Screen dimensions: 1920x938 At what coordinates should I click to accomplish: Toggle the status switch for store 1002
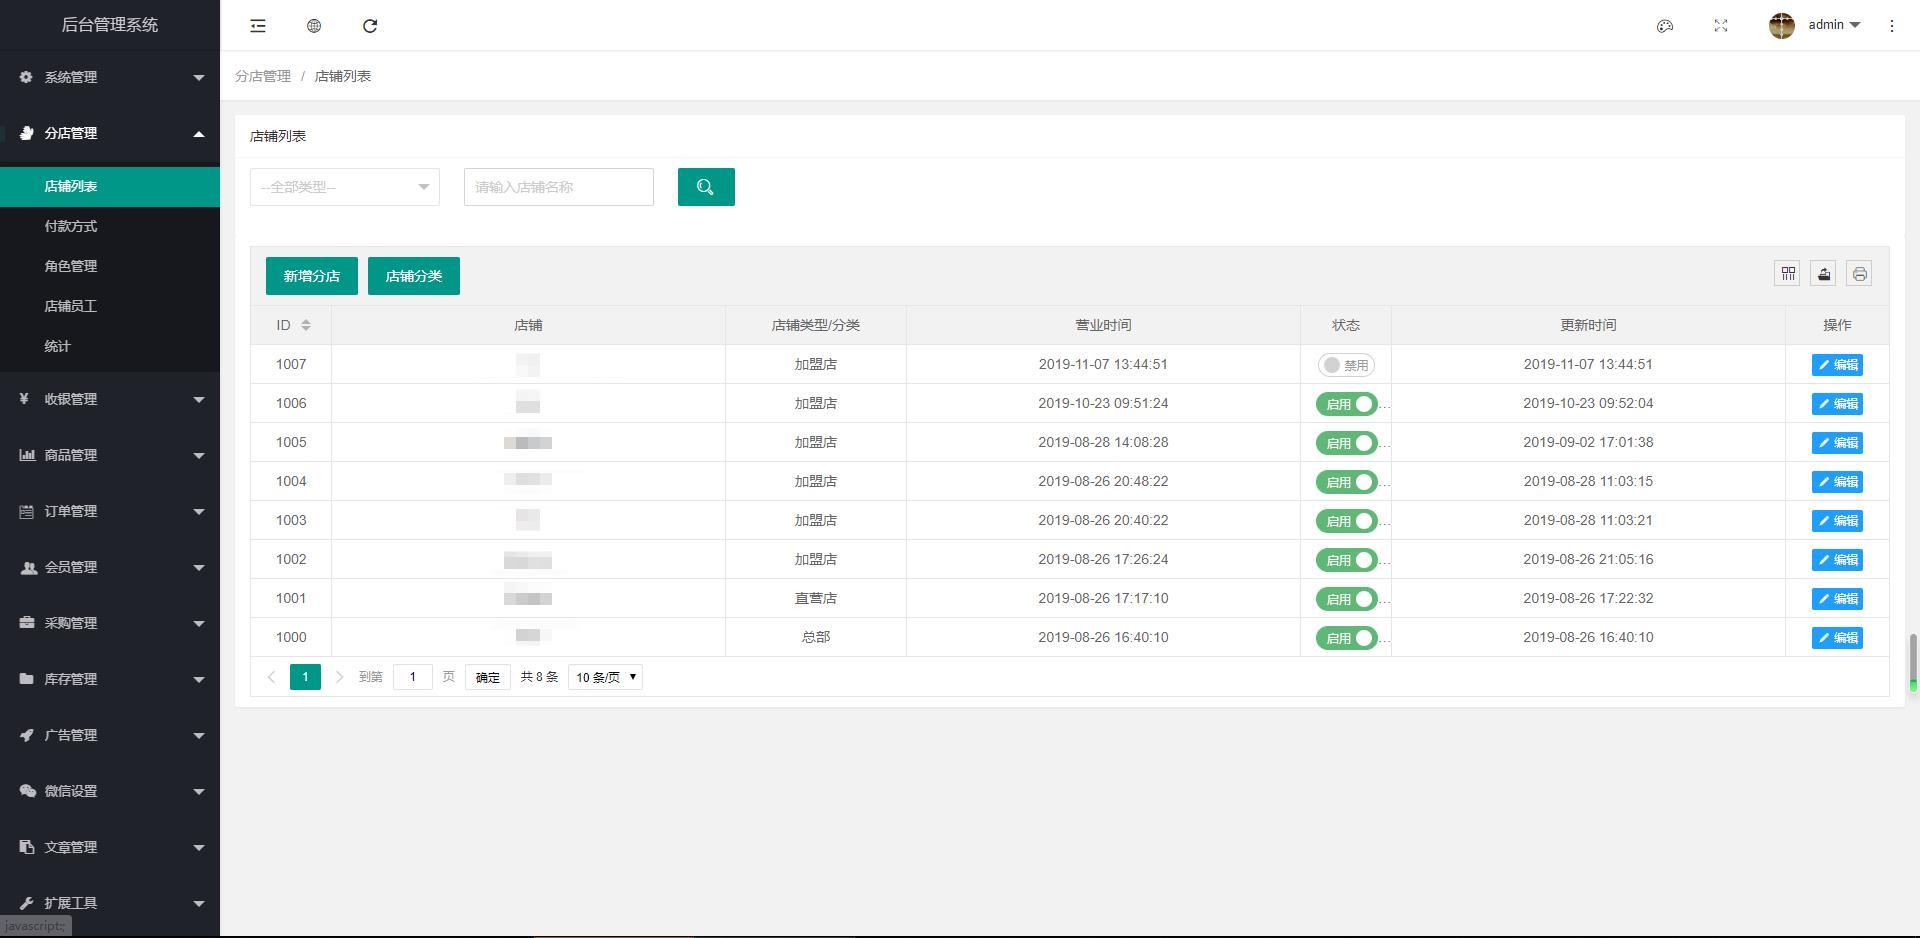[1346, 560]
